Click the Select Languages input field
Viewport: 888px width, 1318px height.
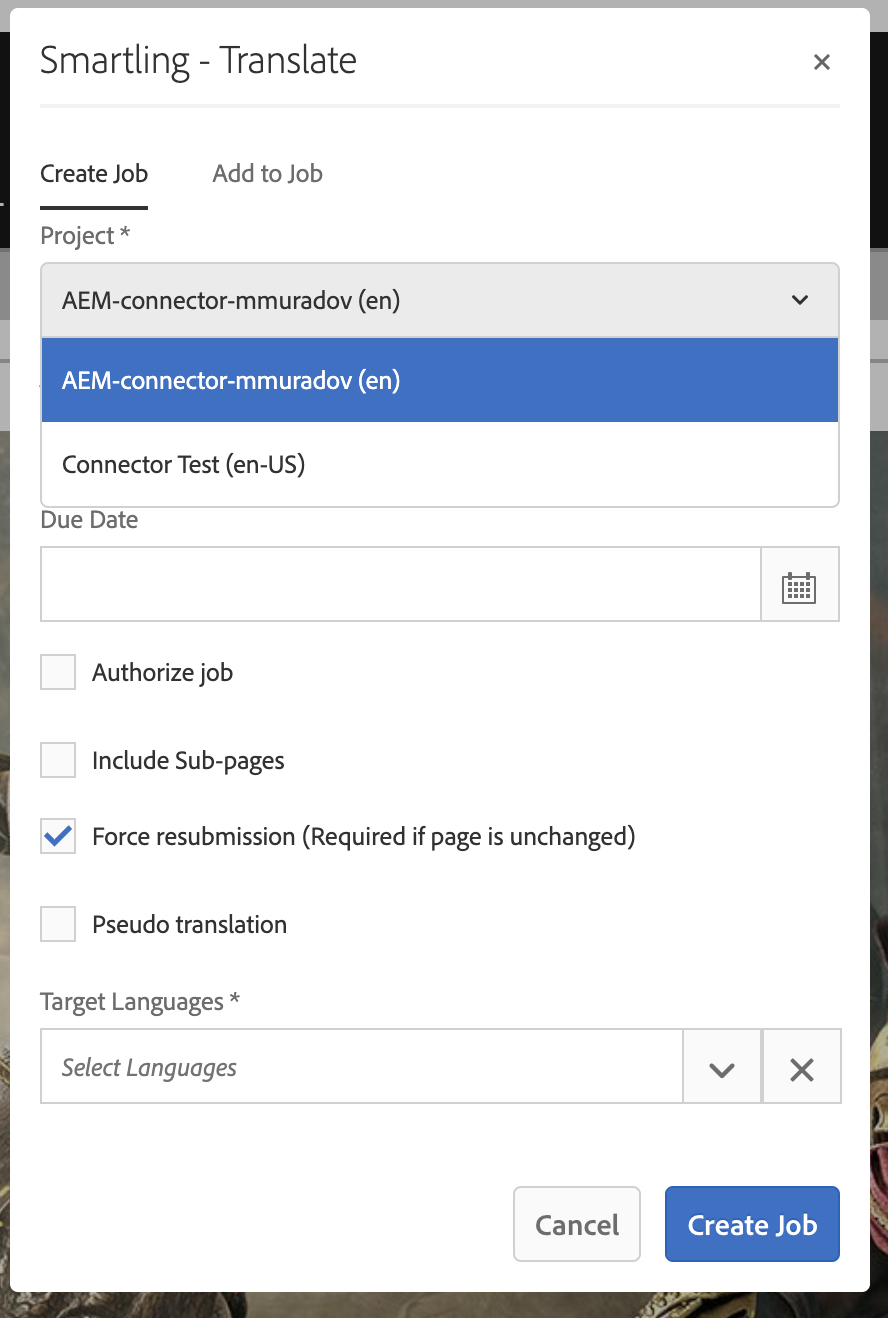[360, 1068]
